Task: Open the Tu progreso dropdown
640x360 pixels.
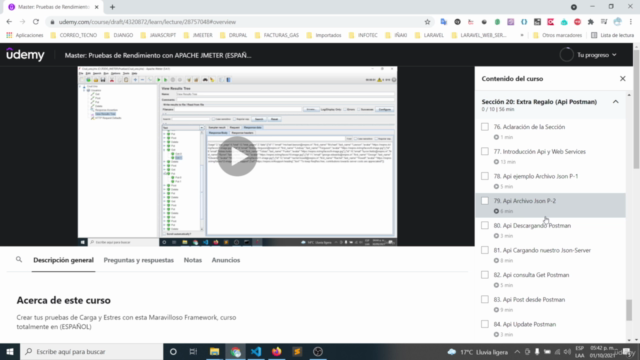Action: click(596, 55)
